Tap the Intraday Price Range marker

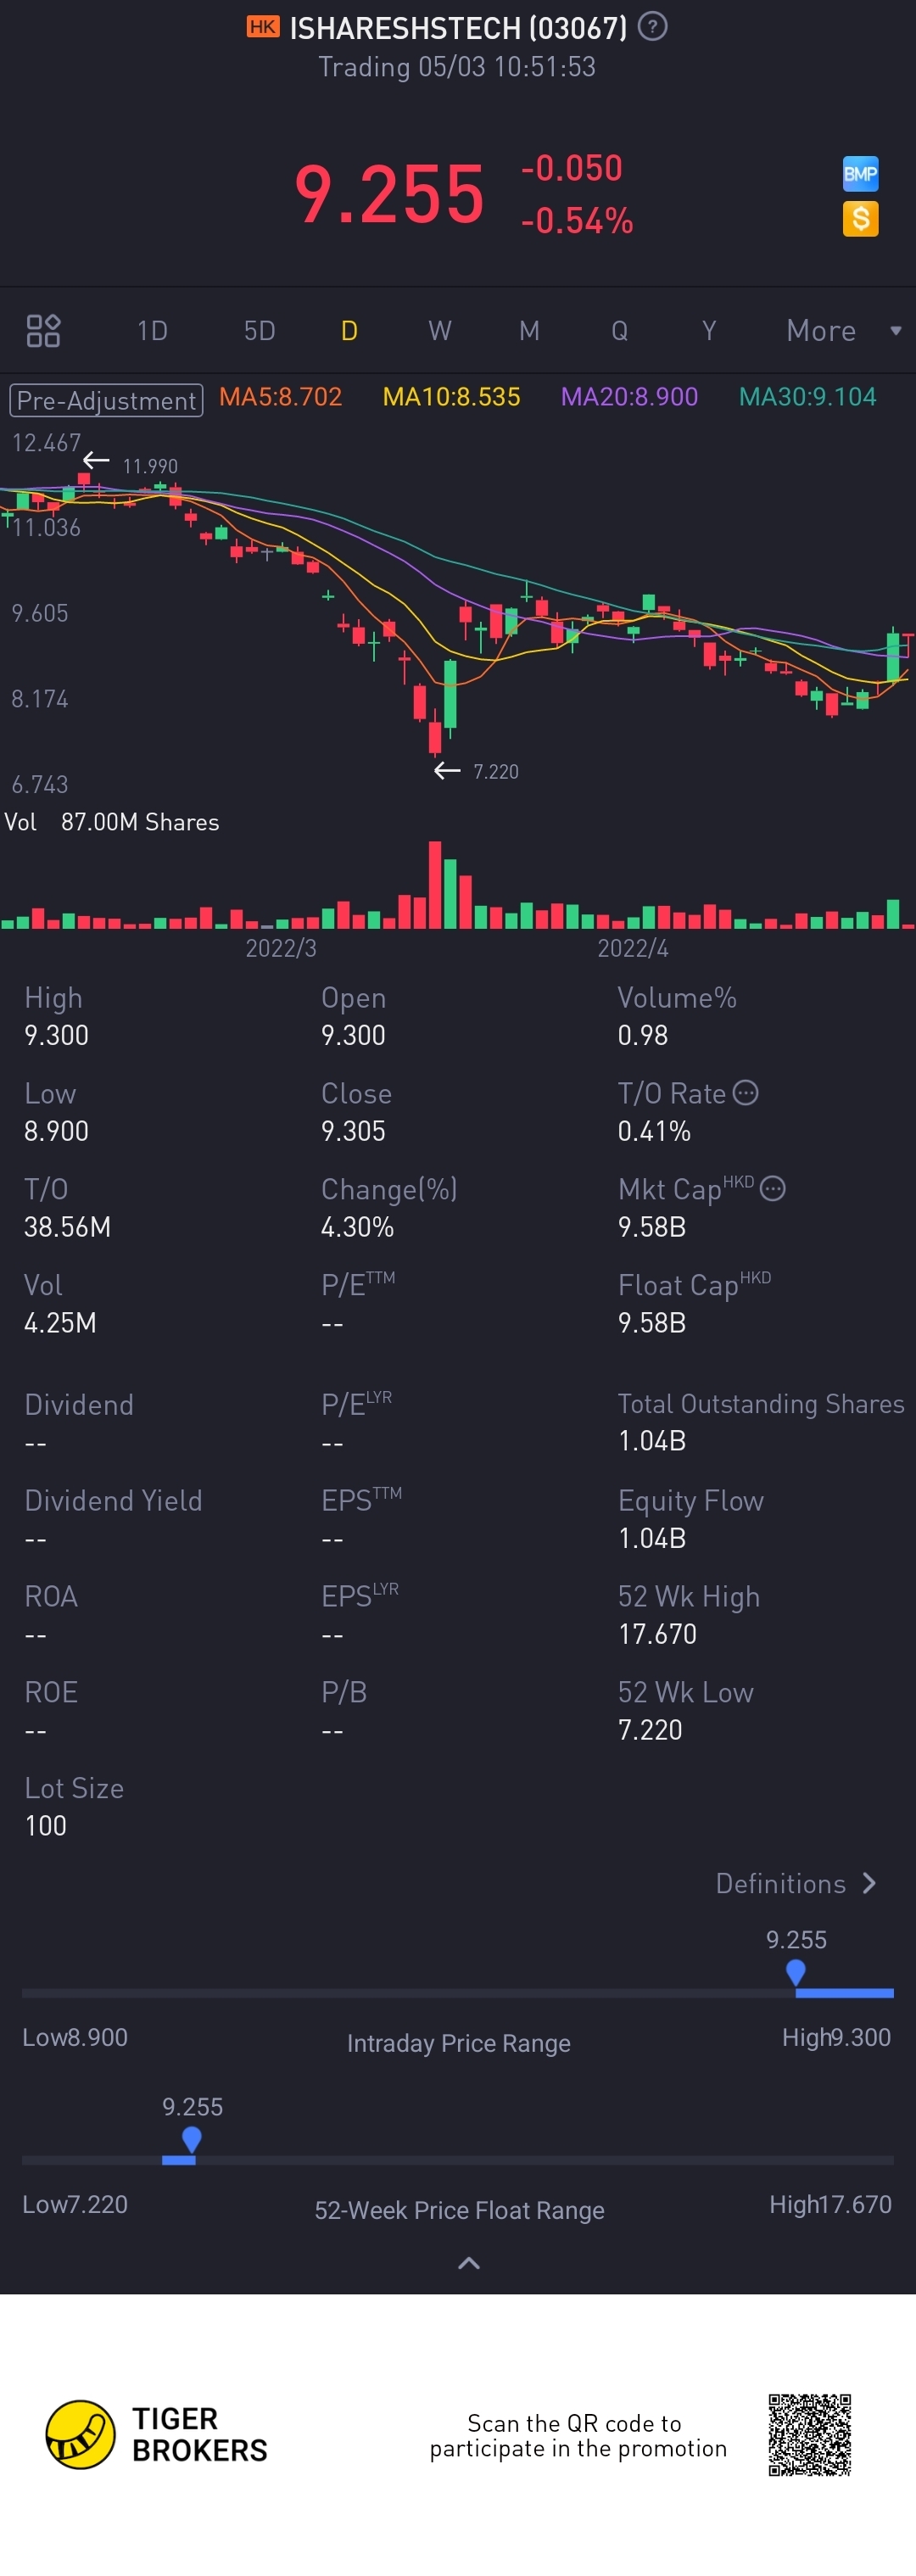point(796,1972)
